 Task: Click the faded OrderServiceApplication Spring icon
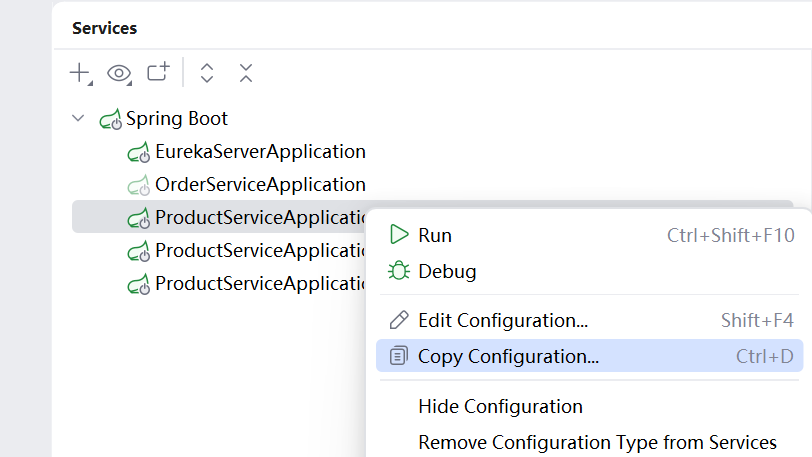point(138,185)
